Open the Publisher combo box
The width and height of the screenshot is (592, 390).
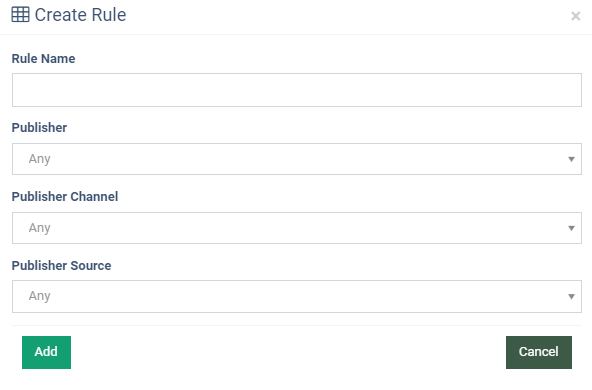tap(297, 159)
